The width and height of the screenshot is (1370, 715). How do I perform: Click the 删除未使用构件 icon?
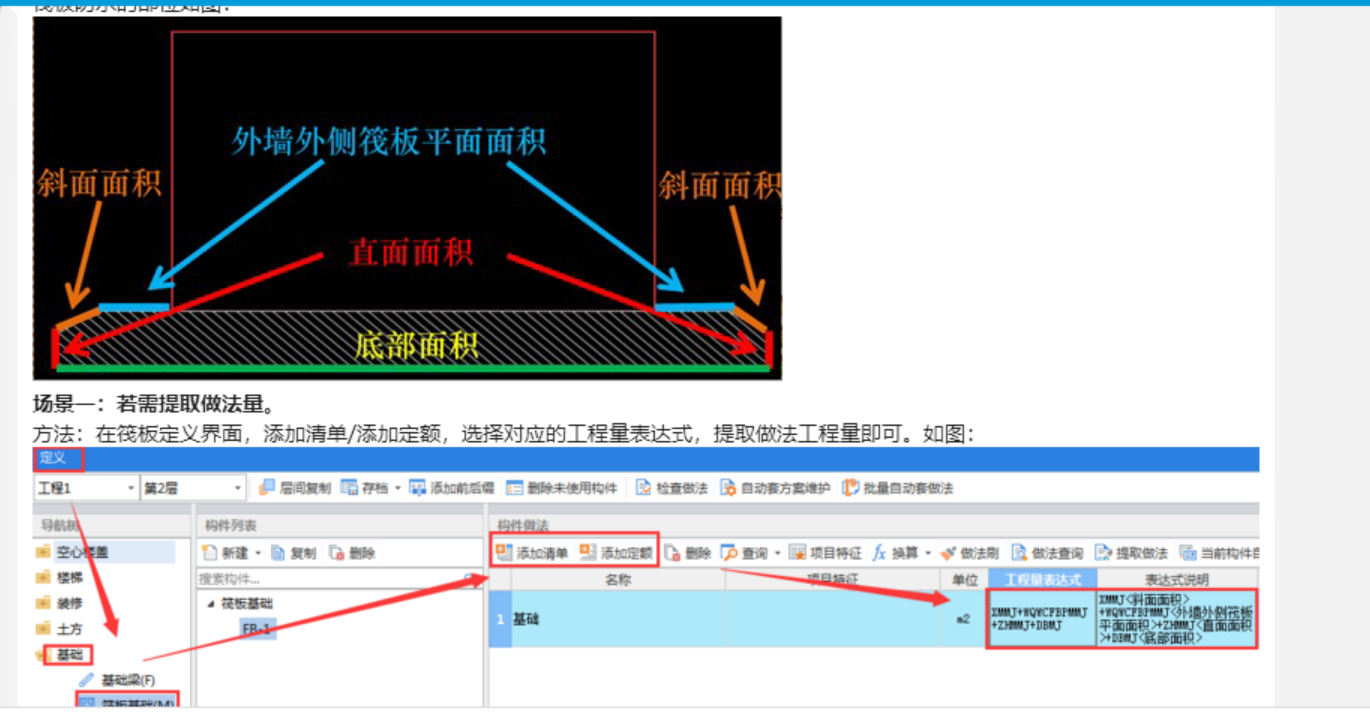click(x=514, y=488)
